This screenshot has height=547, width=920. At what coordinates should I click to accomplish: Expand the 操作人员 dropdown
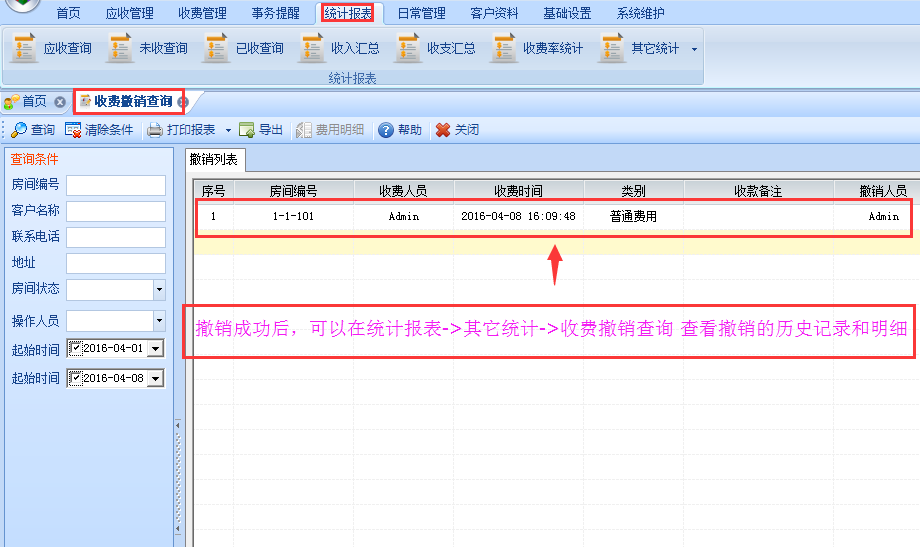(x=160, y=320)
